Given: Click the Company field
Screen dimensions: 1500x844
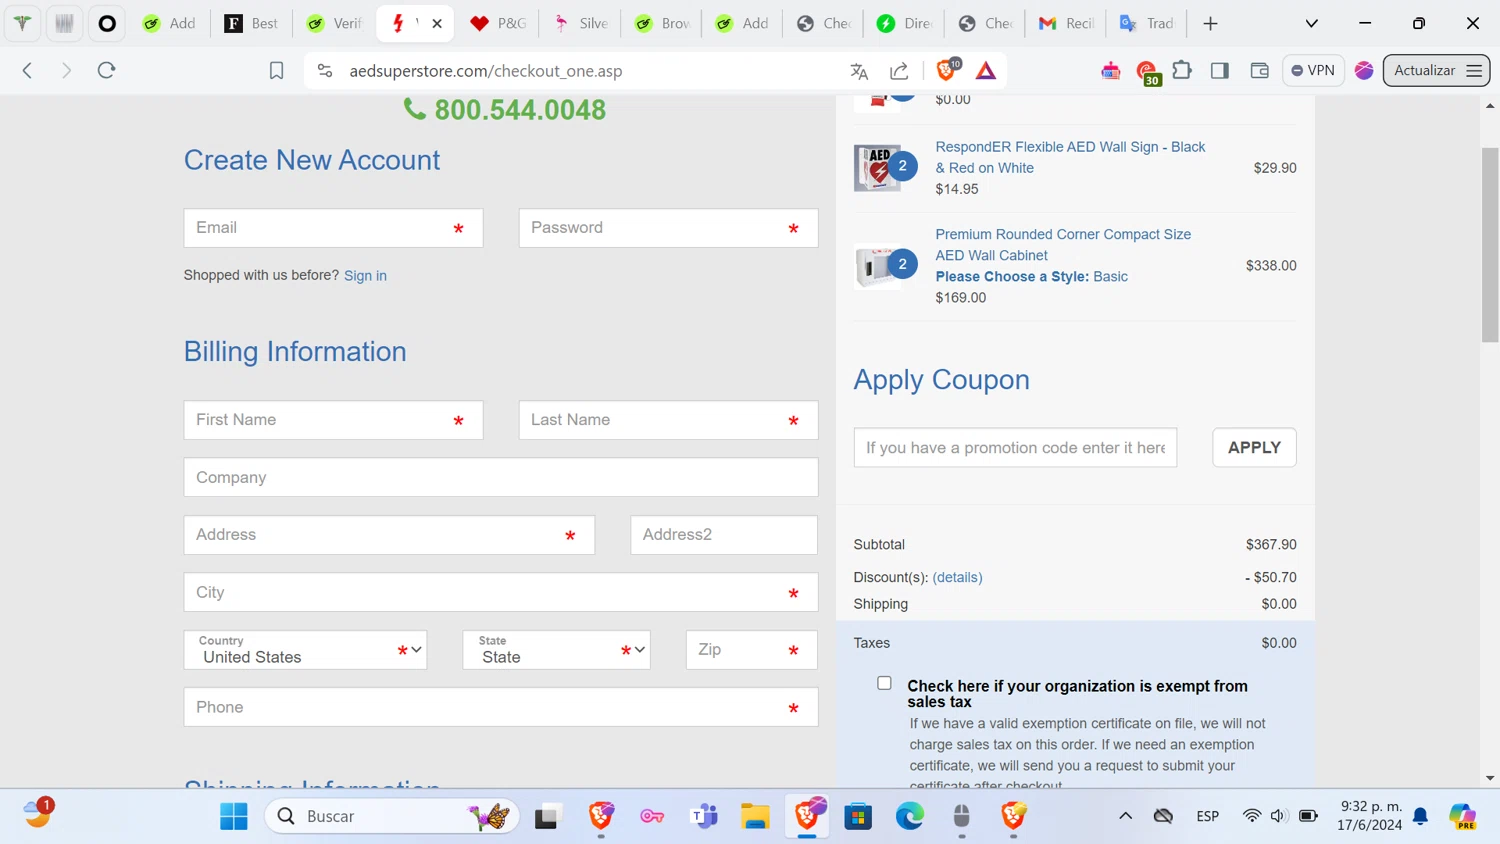Looking at the screenshot, I should point(501,477).
